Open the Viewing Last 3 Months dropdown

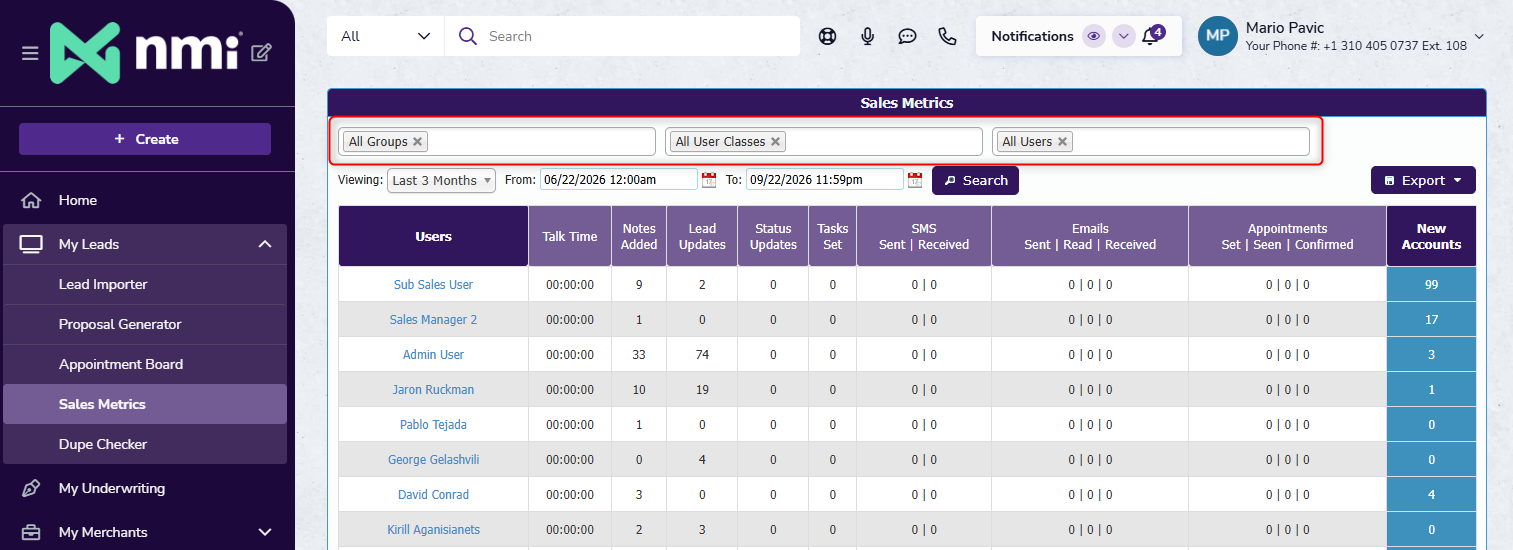(441, 180)
